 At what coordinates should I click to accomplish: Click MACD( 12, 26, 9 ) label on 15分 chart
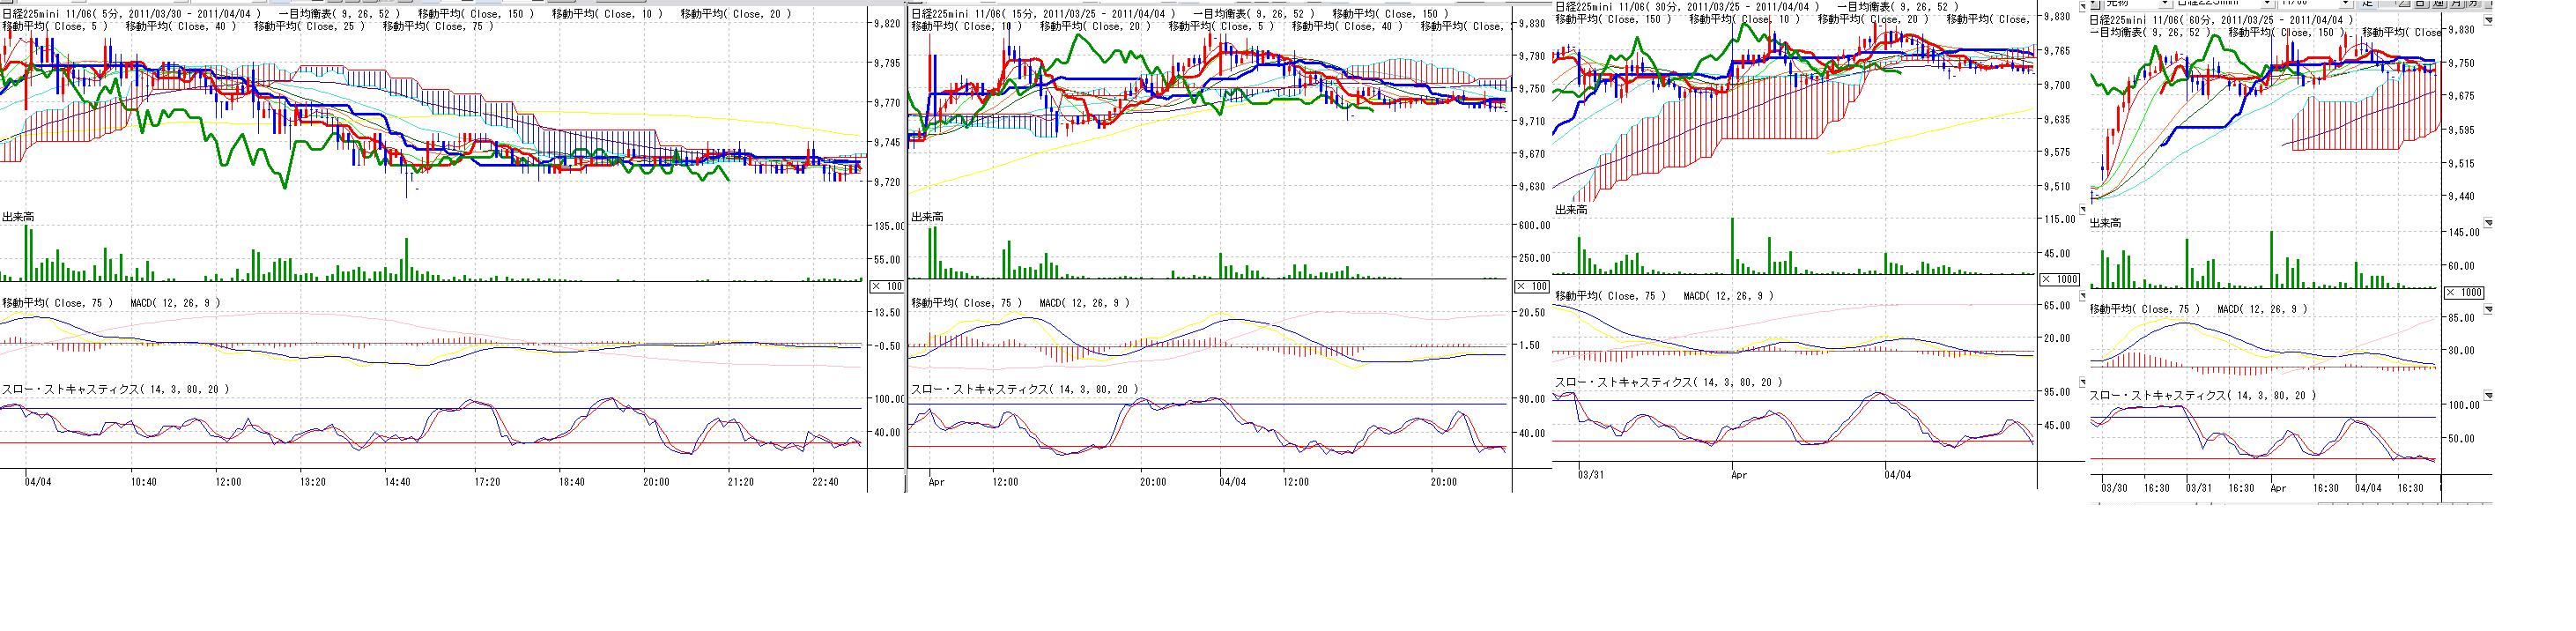coord(1084,303)
